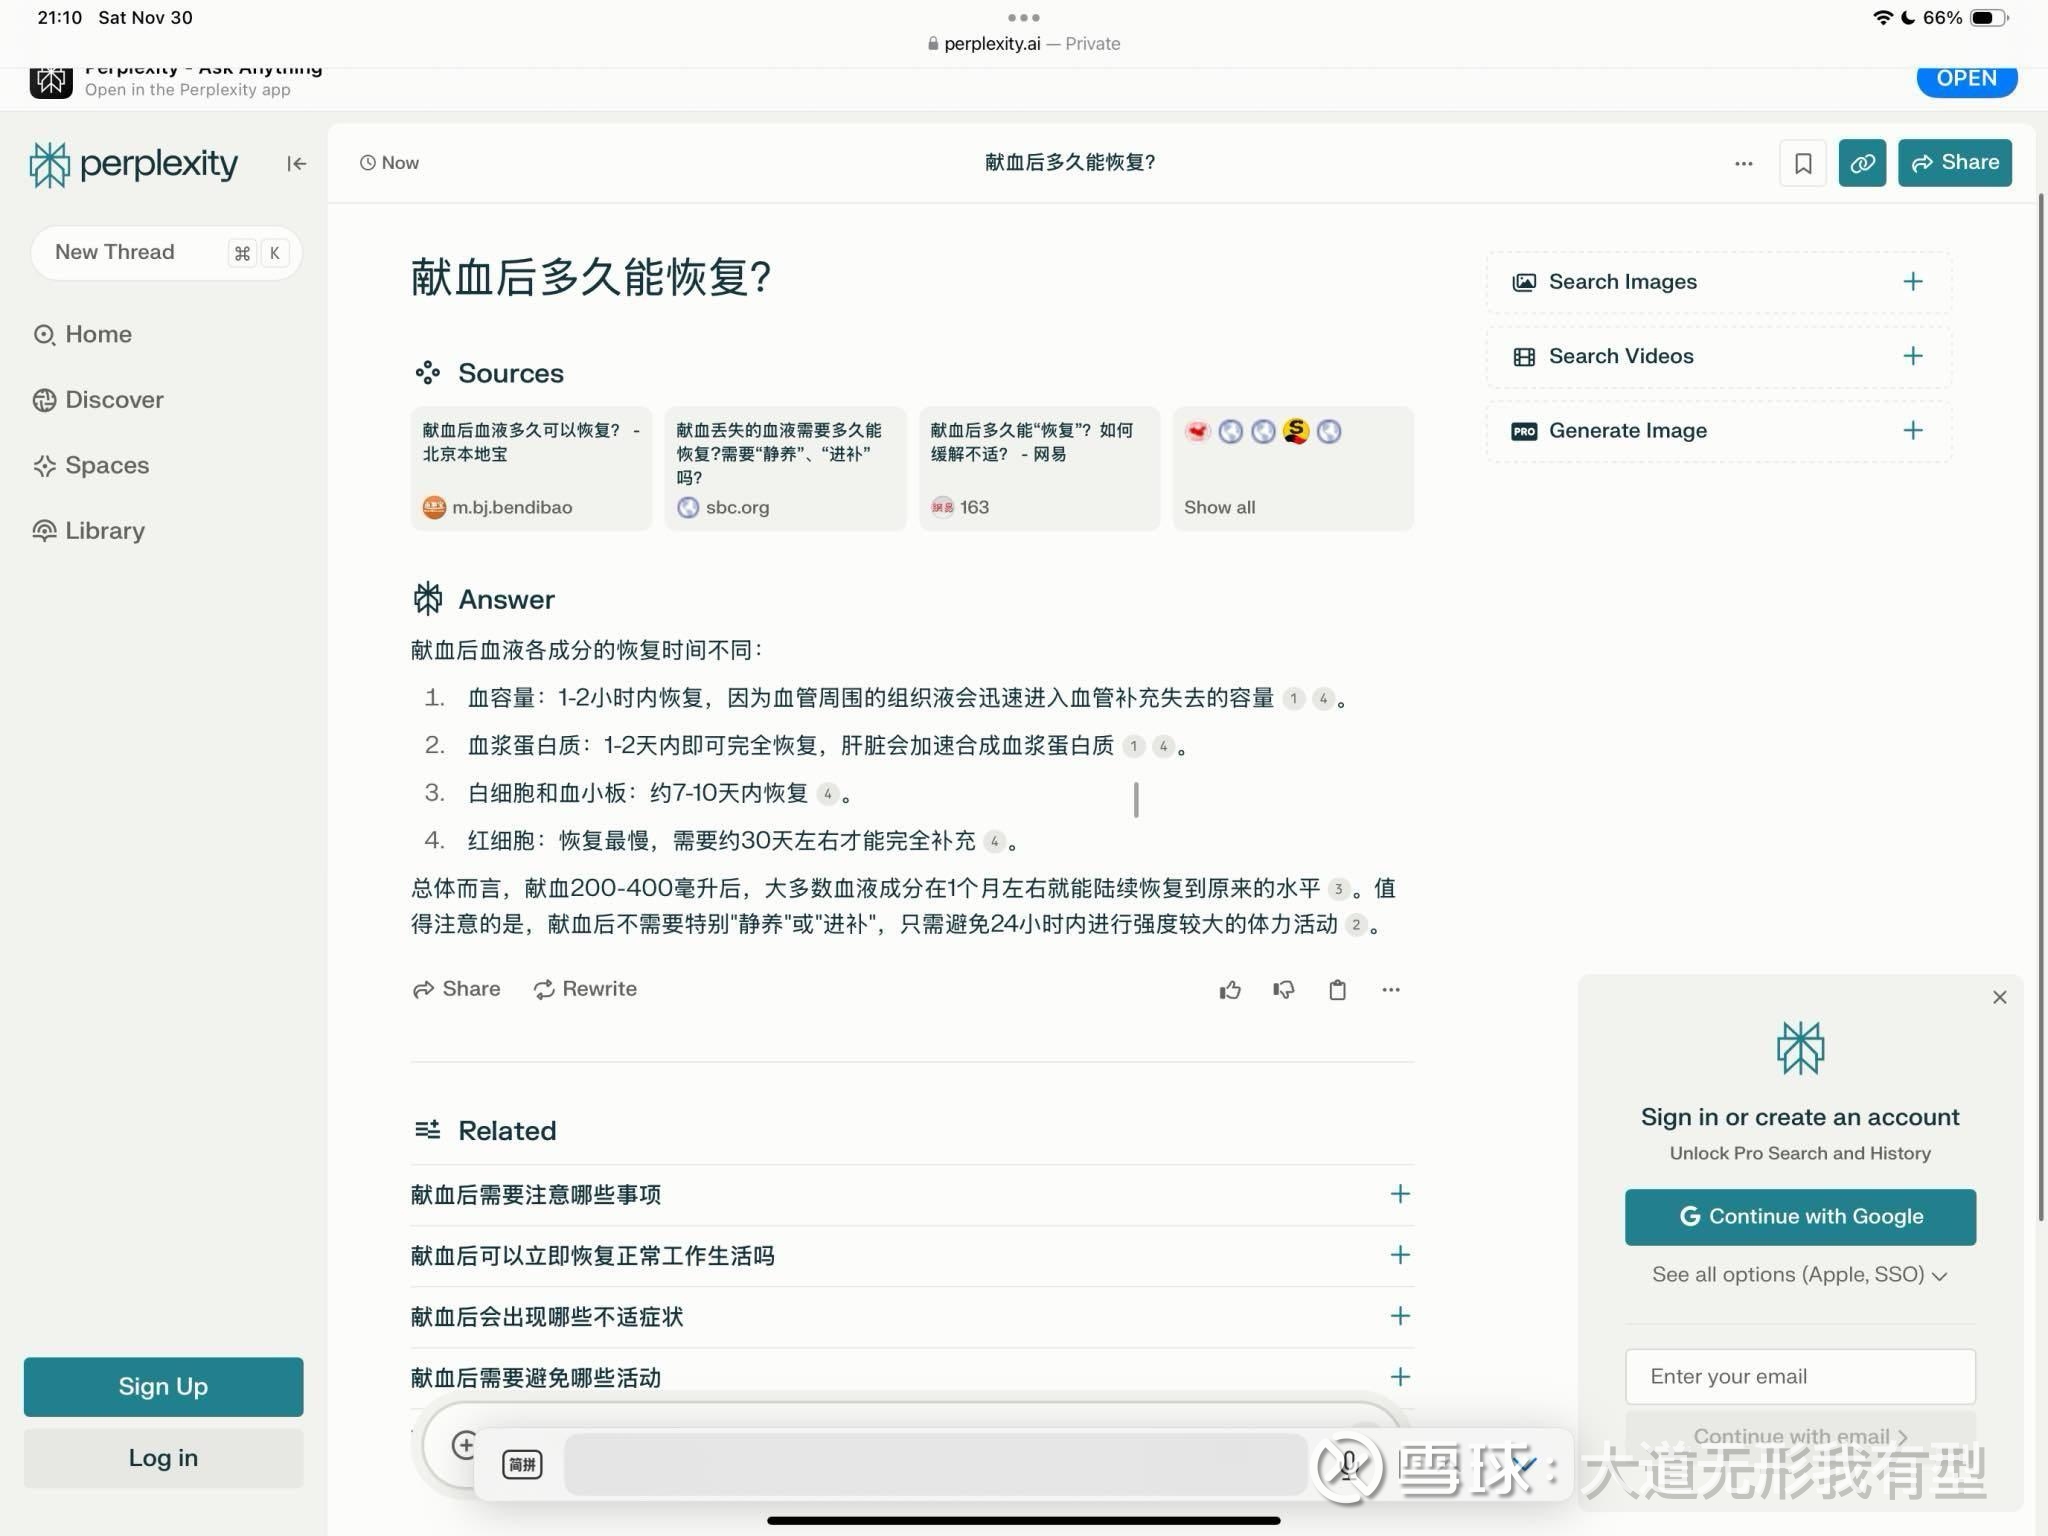The image size is (2048, 1536).
Task: Go to Discover
Action: (x=98, y=400)
